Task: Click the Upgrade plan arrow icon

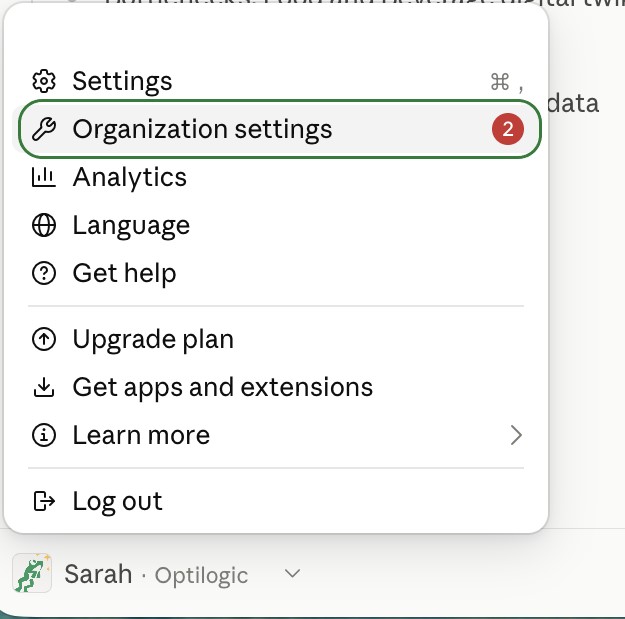Action: pyautogui.click(x=44, y=339)
